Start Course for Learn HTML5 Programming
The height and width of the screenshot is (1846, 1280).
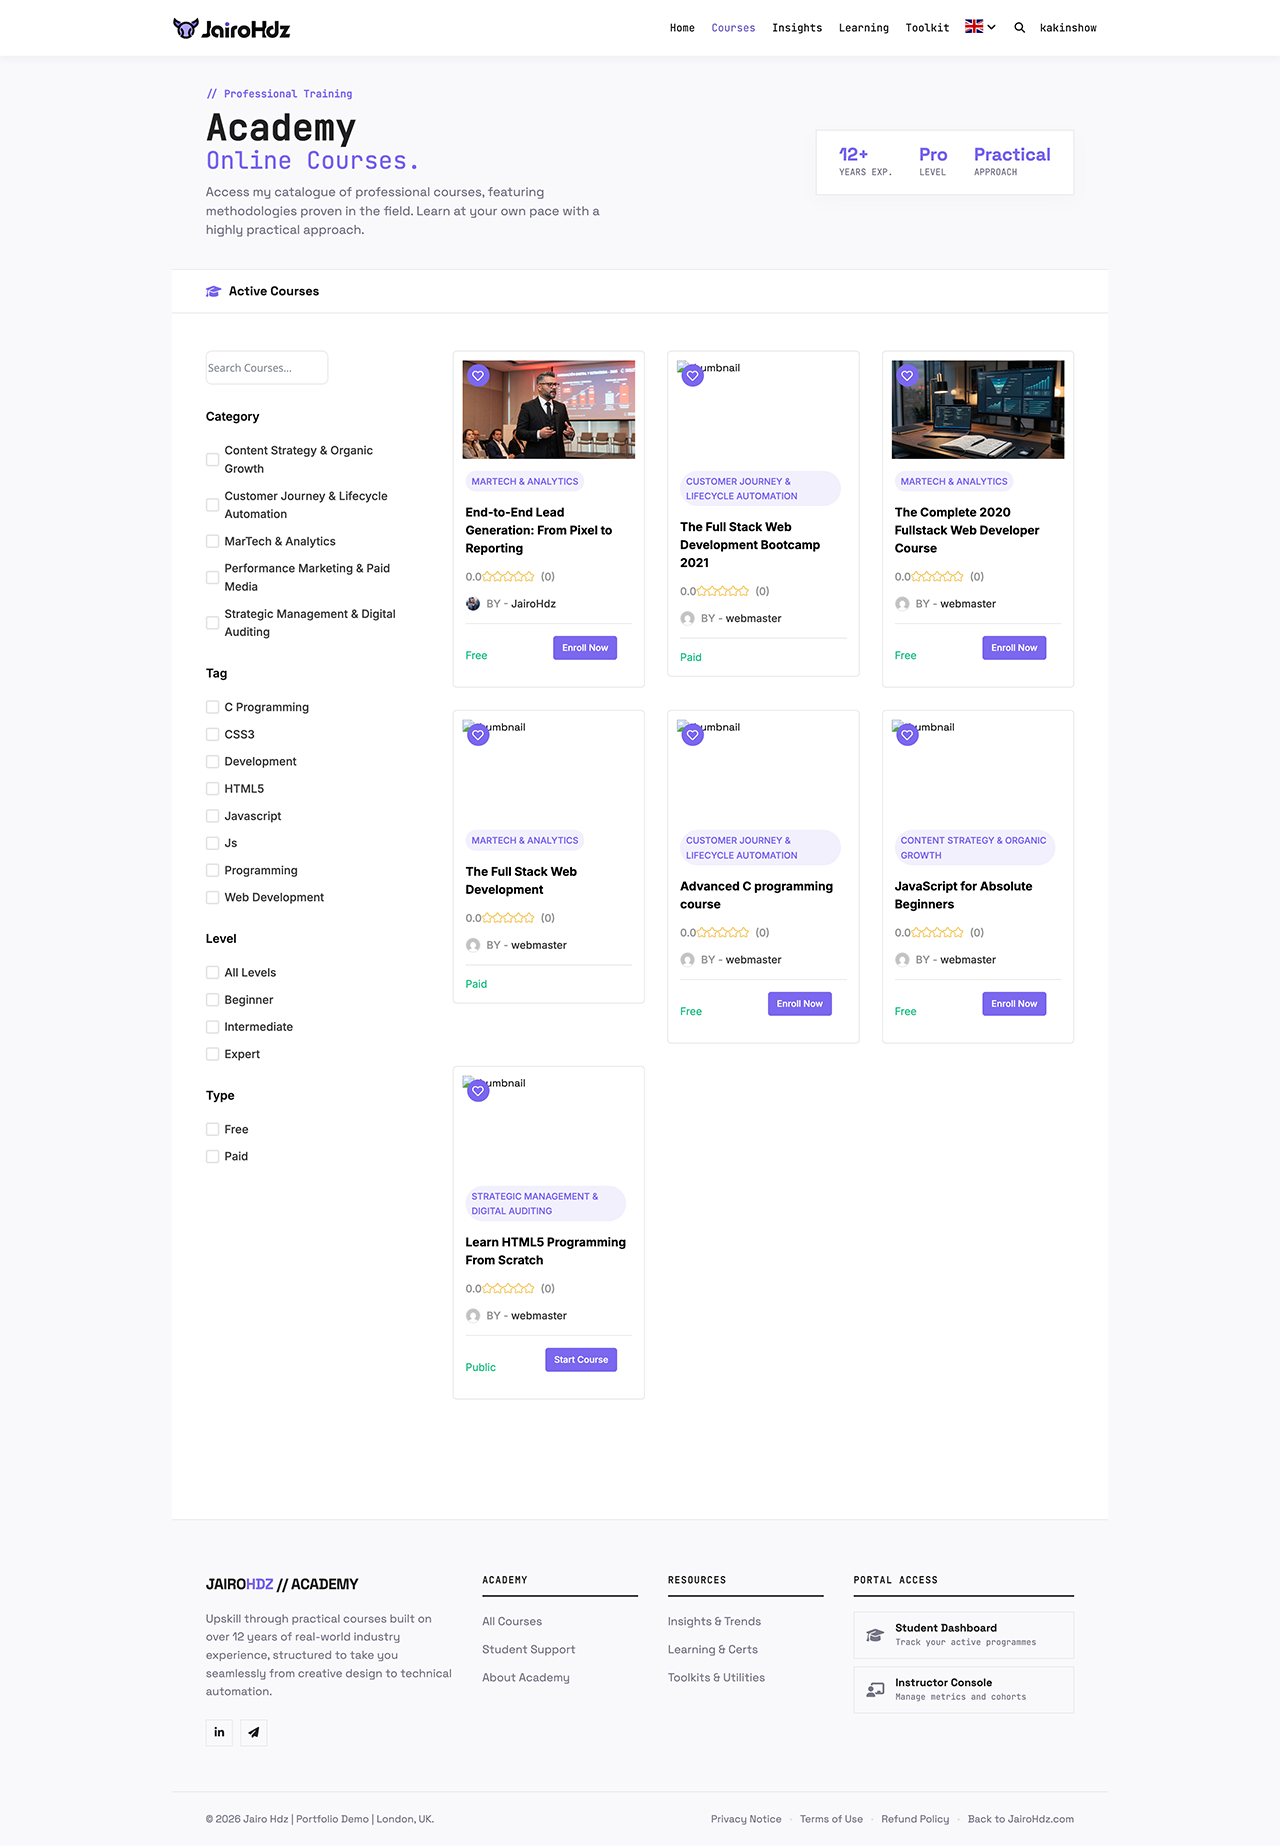pyautogui.click(x=581, y=1360)
